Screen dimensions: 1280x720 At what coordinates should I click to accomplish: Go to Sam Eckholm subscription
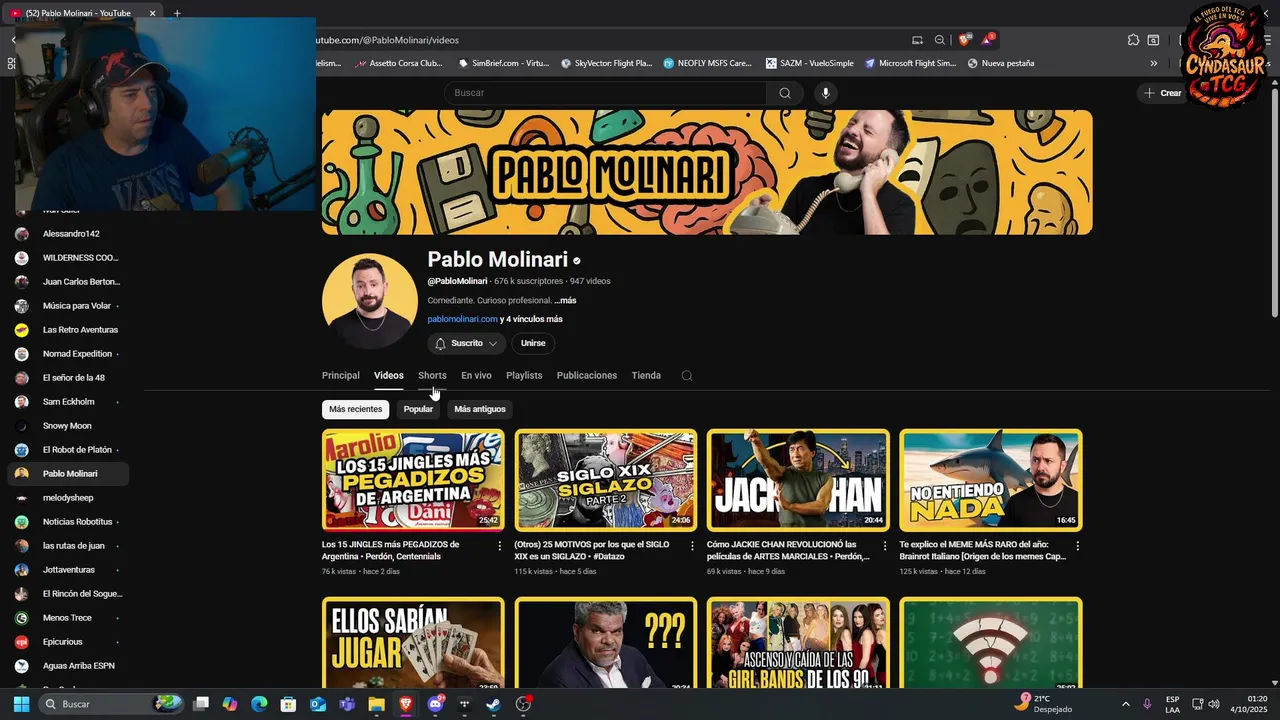pyautogui.click(x=68, y=402)
